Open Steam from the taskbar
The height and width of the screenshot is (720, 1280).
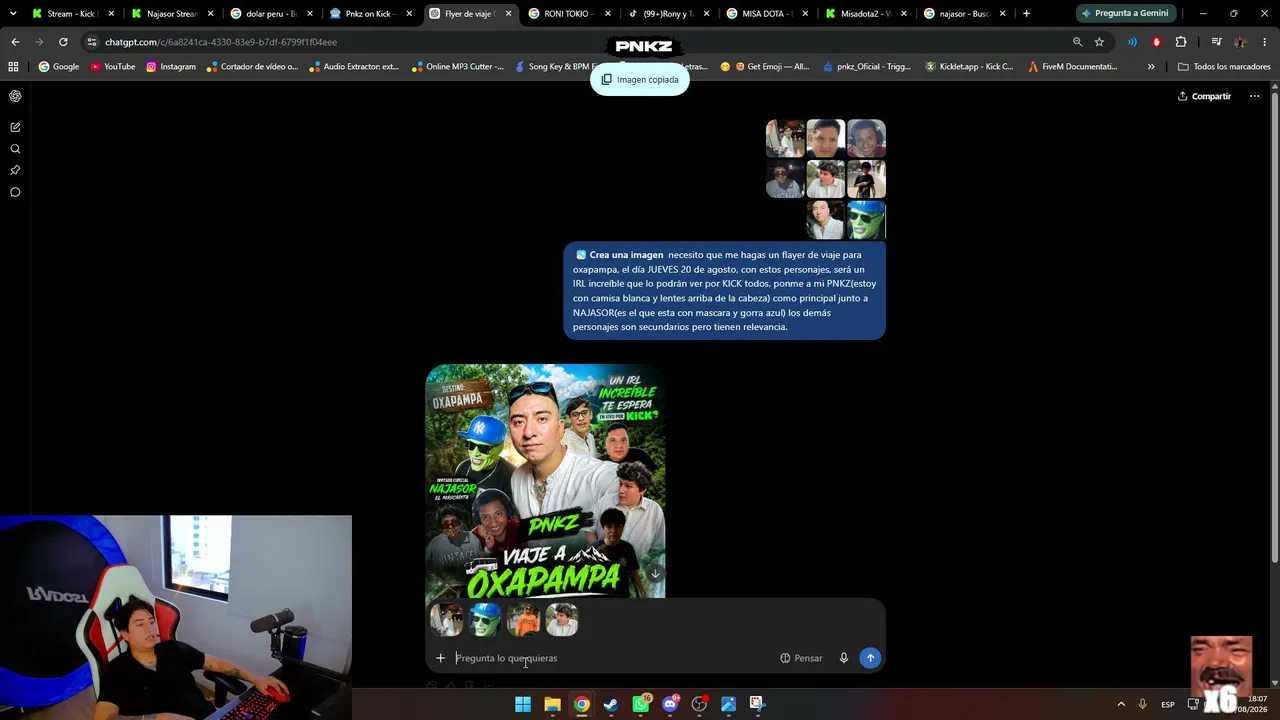[x=611, y=704]
